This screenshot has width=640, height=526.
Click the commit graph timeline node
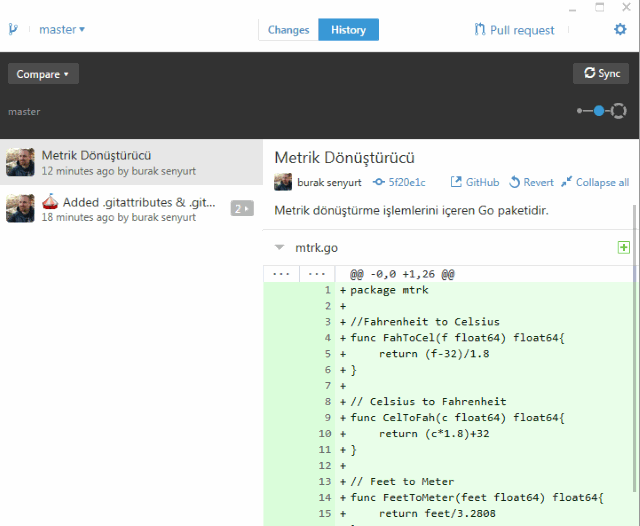(599, 111)
